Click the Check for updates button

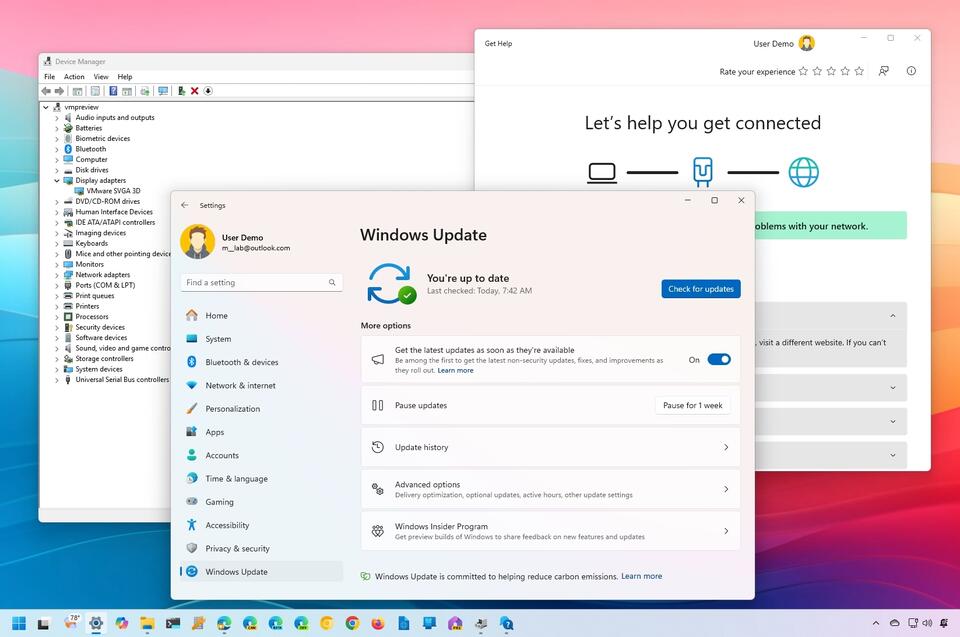(x=700, y=289)
